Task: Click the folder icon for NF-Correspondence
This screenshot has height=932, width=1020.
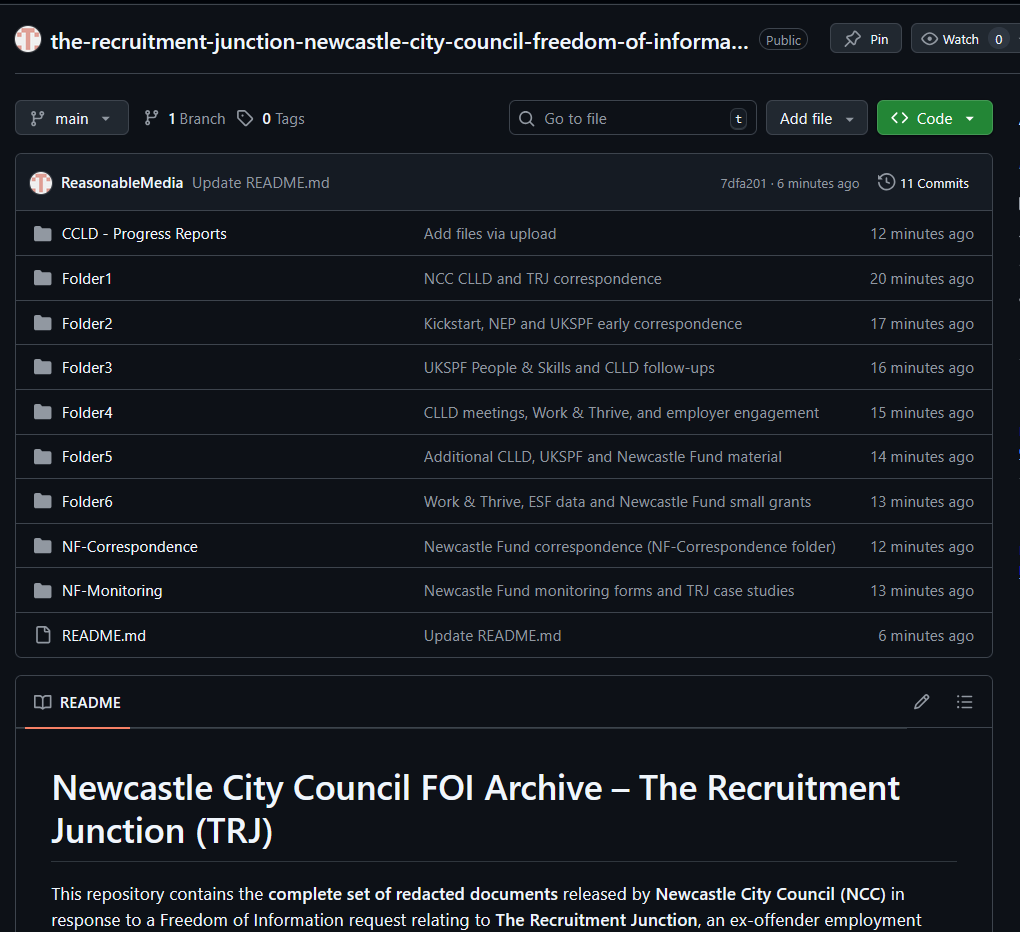Action: [x=43, y=546]
